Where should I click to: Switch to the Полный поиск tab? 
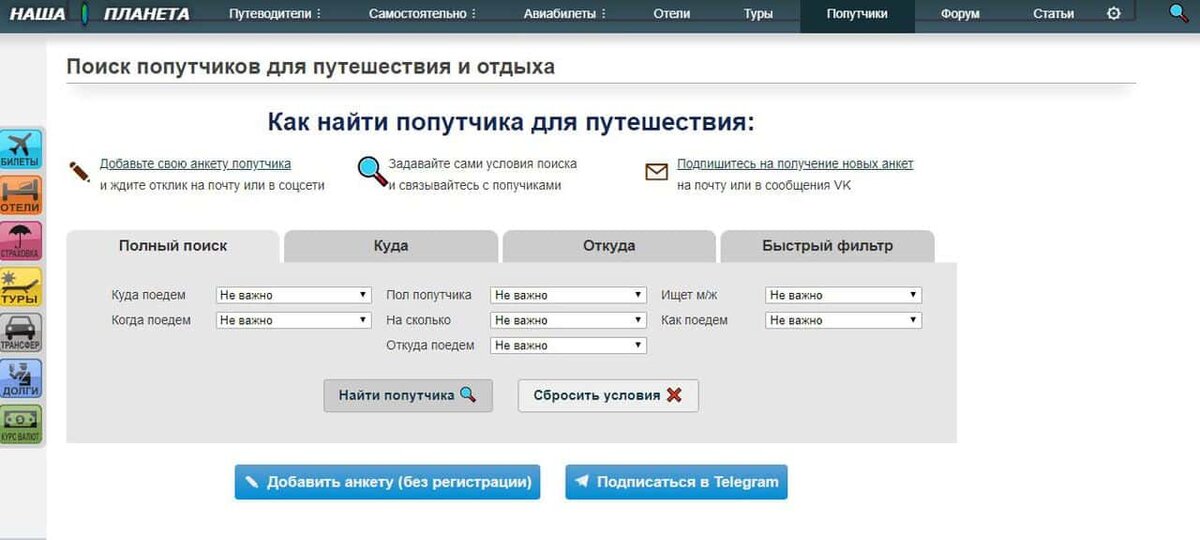click(173, 246)
